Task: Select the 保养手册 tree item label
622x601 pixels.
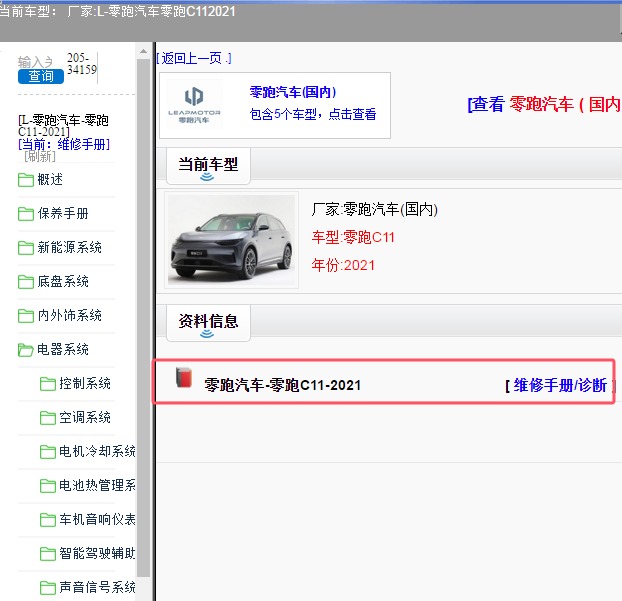Action: [x=63, y=214]
